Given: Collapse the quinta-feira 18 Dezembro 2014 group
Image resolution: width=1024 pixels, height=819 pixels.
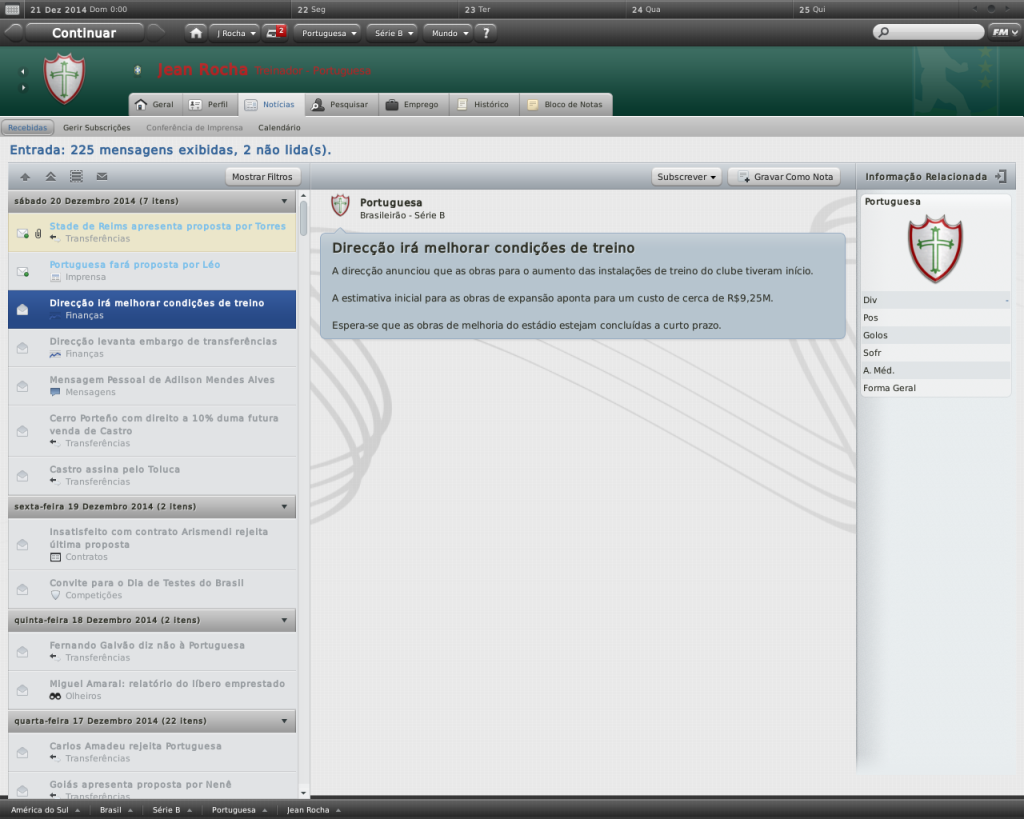Looking at the screenshot, I should pyautogui.click(x=285, y=620).
